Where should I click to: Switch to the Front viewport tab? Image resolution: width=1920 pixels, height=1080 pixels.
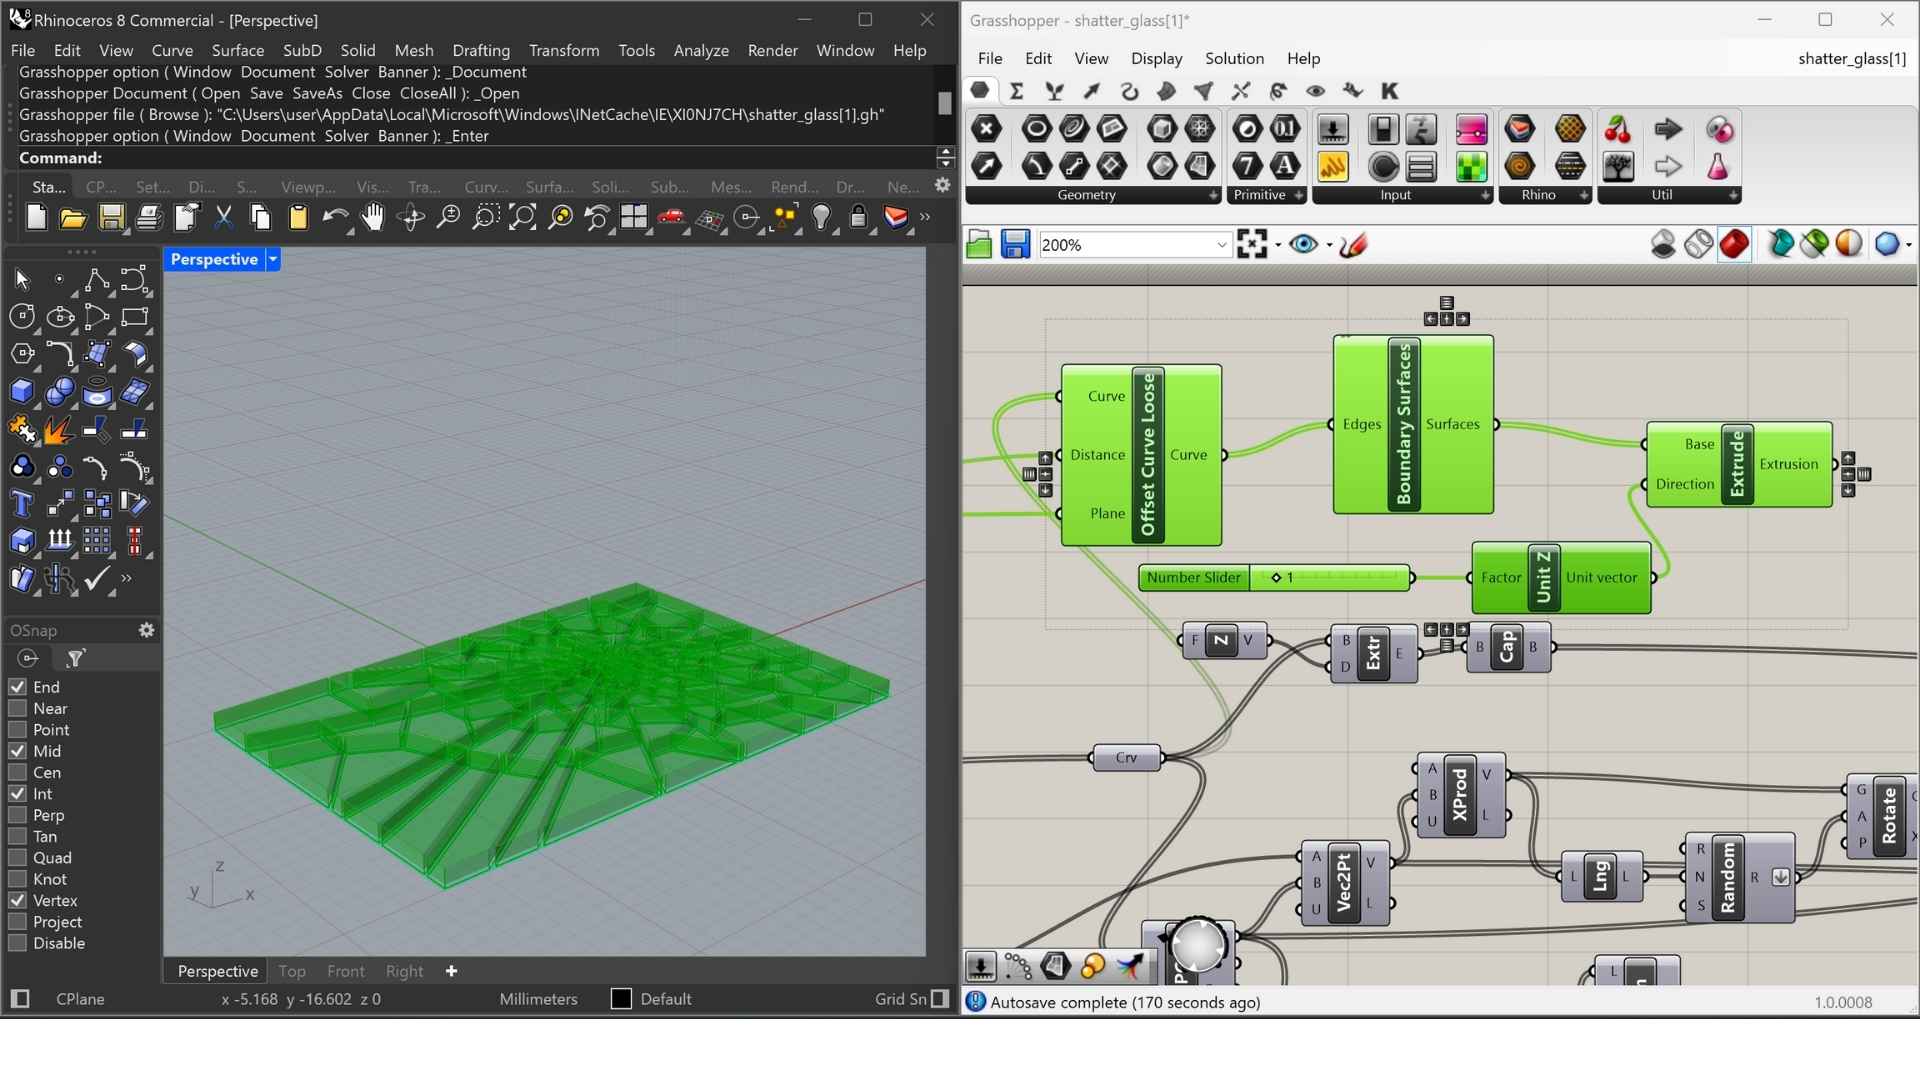pos(346,971)
